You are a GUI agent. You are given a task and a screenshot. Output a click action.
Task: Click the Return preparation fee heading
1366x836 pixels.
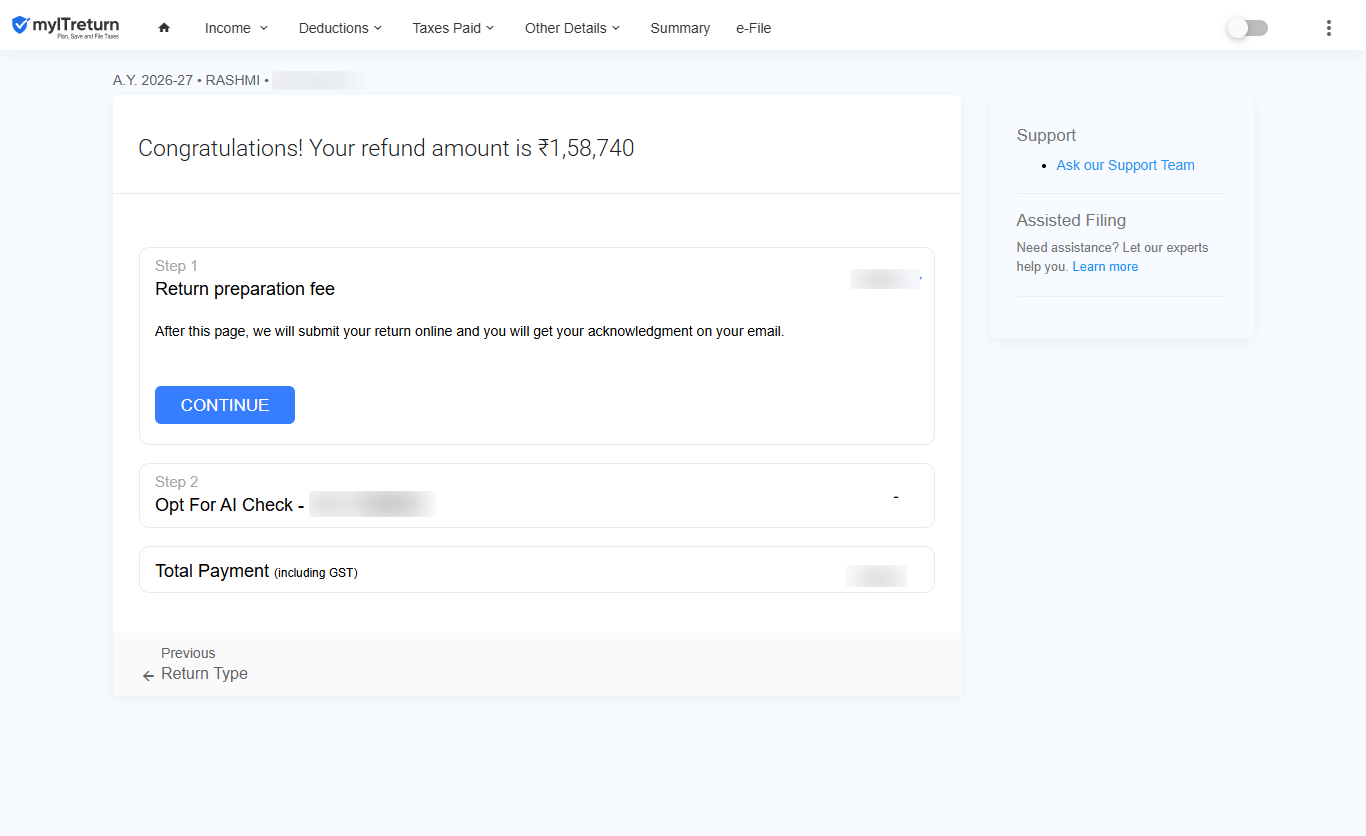point(245,289)
